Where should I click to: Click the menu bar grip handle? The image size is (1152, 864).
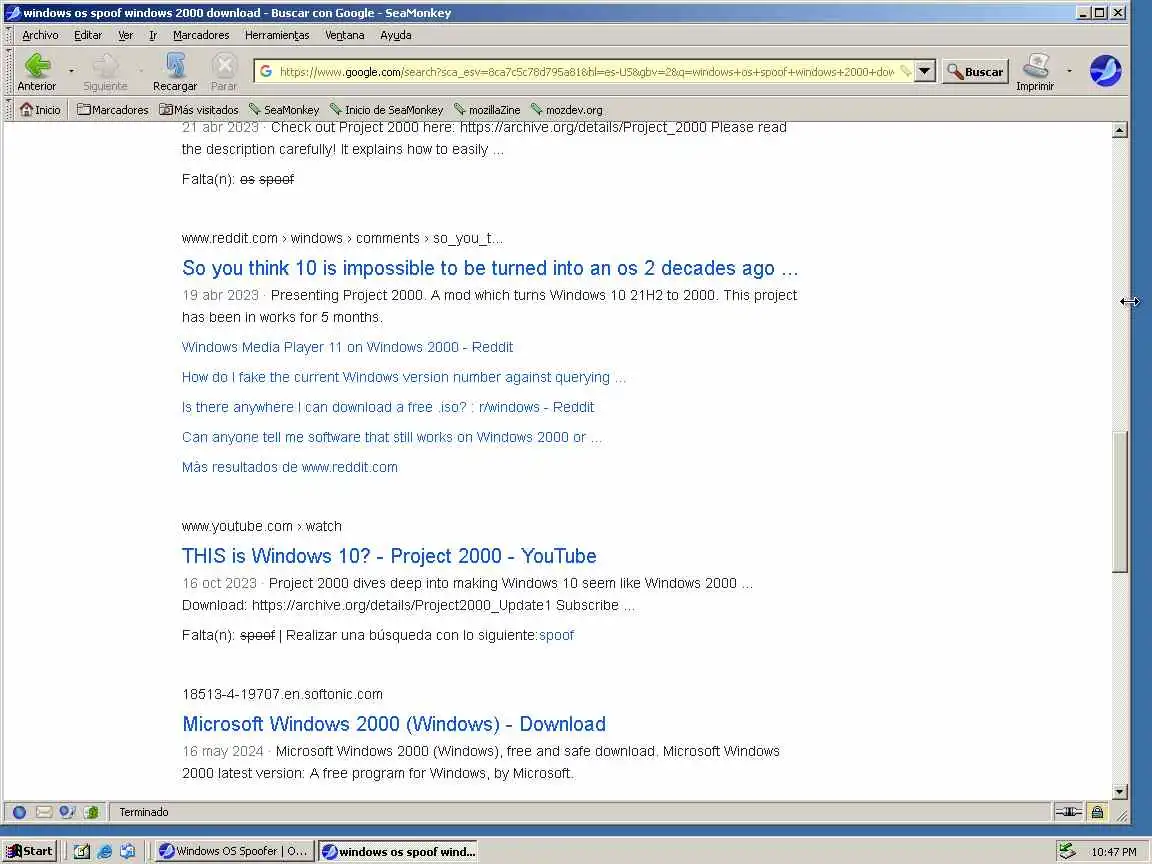[9, 35]
